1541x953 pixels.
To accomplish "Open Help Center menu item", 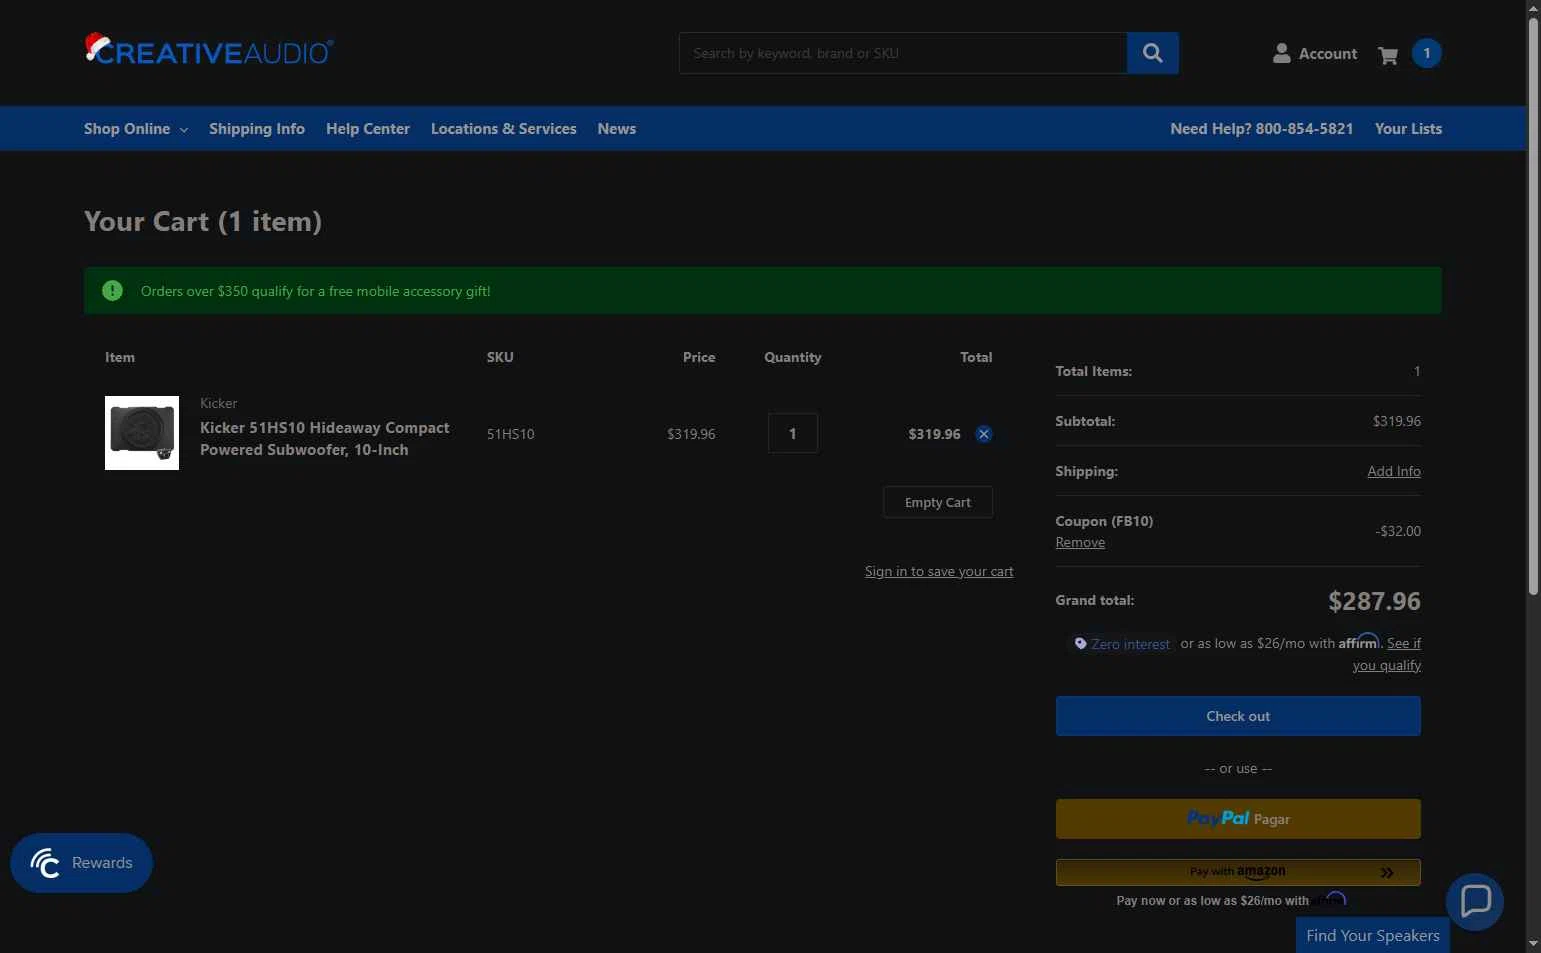I will 368,129.
